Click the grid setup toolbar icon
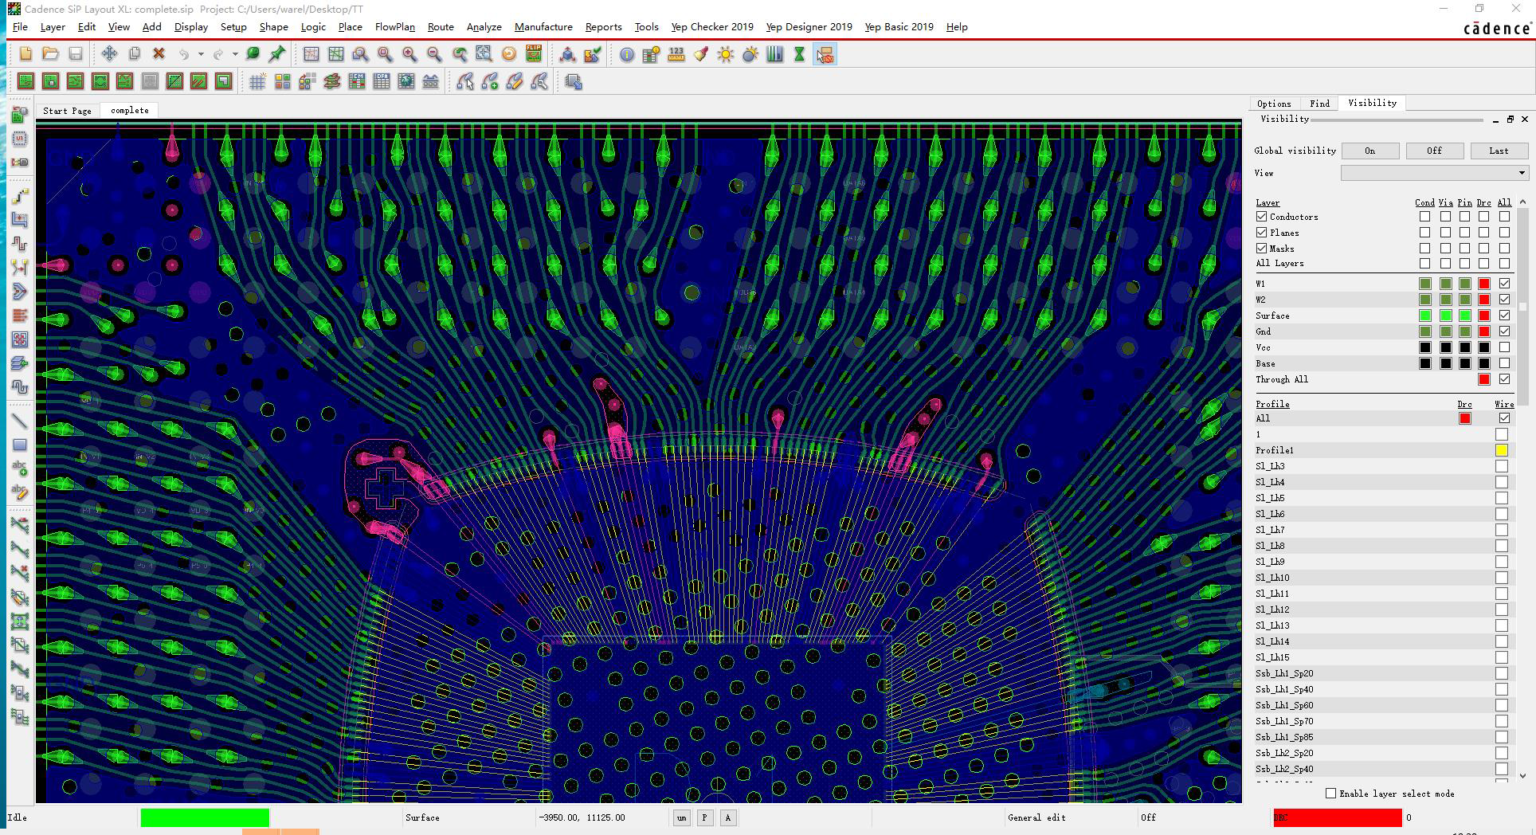The image size is (1536, 835). pos(256,81)
